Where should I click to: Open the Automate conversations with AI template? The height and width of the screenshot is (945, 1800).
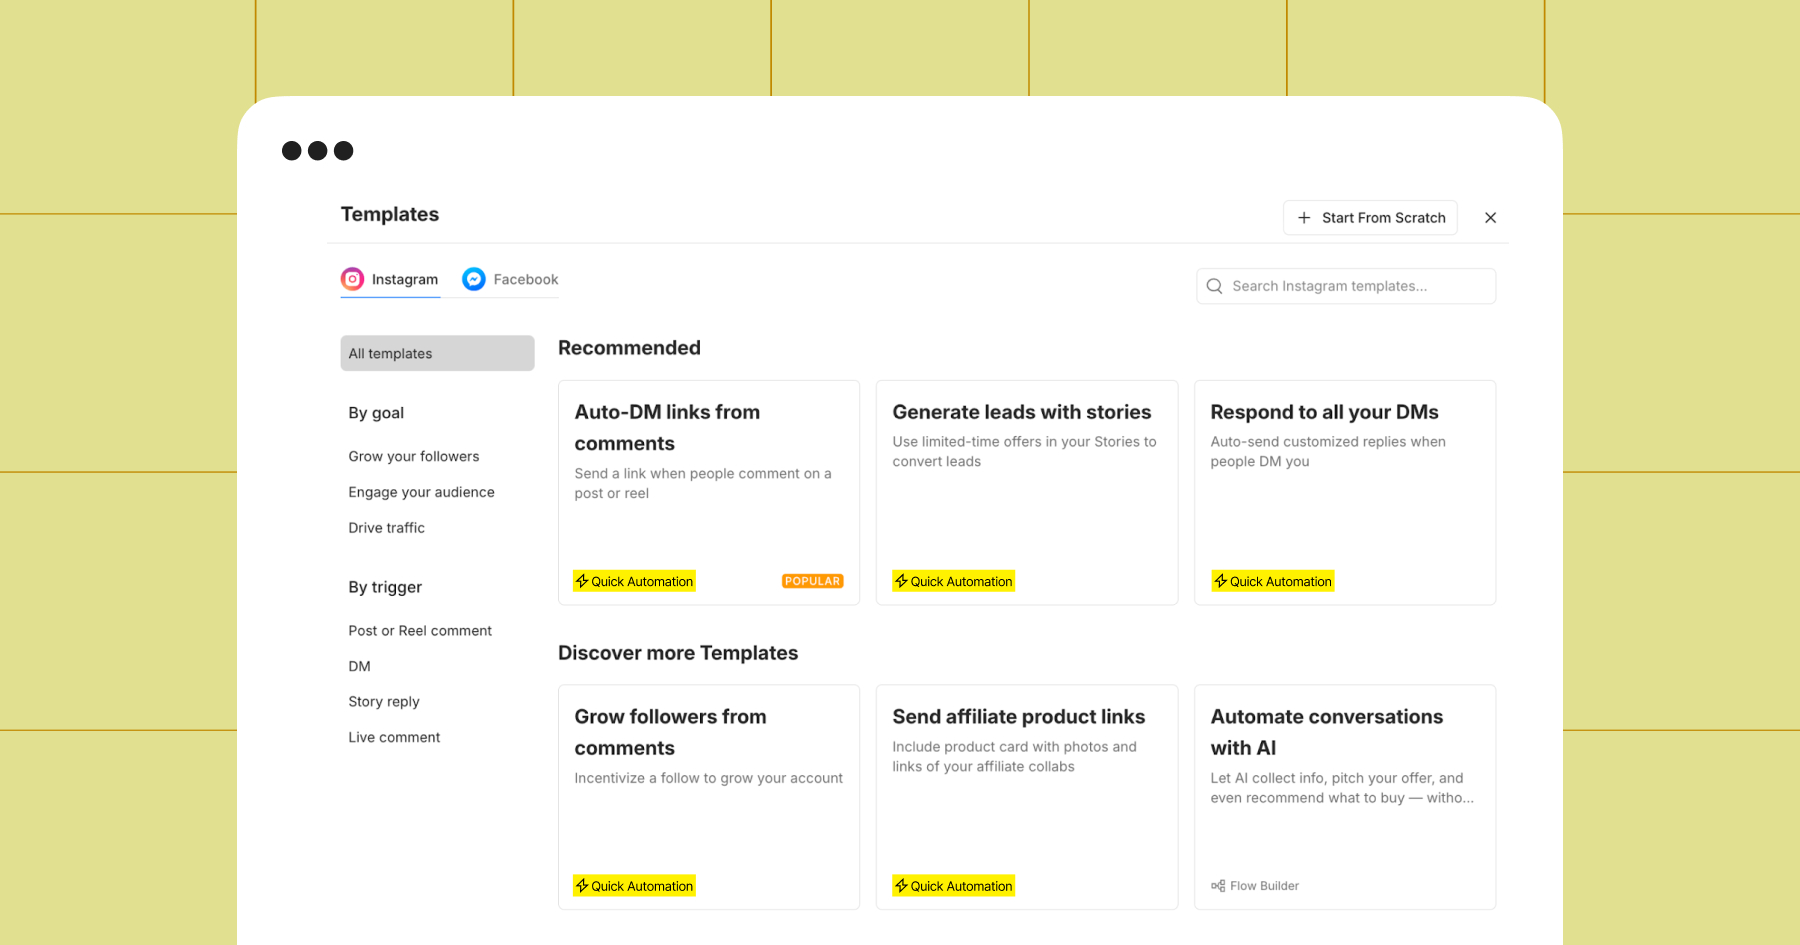pyautogui.click(x=1345, y=797)
